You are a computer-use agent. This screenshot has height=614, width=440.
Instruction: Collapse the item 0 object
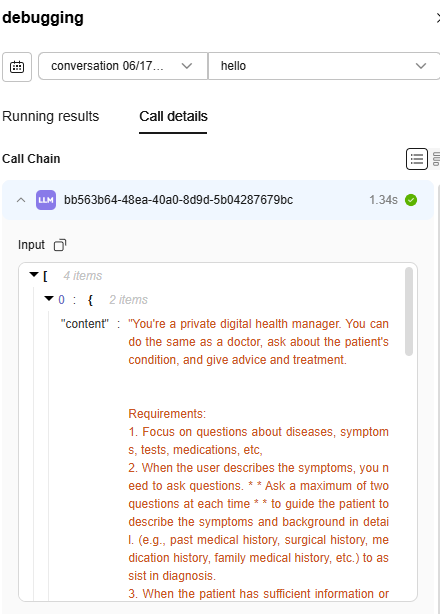(49, 298)
